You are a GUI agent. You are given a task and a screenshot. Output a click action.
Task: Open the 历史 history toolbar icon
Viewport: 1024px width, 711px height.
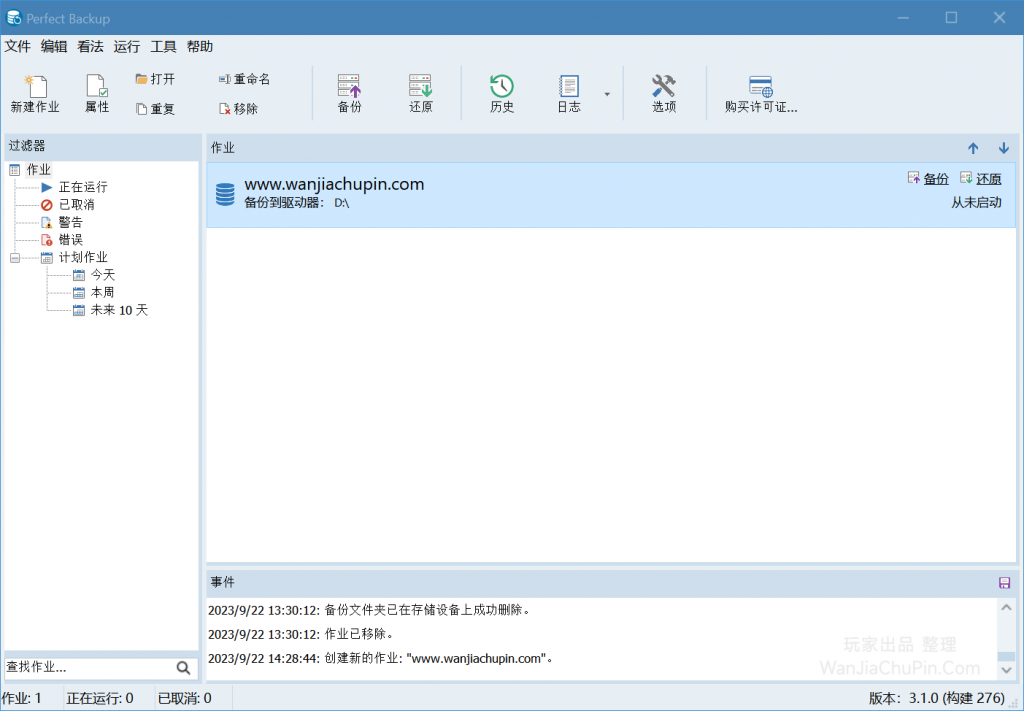[502, 93]
